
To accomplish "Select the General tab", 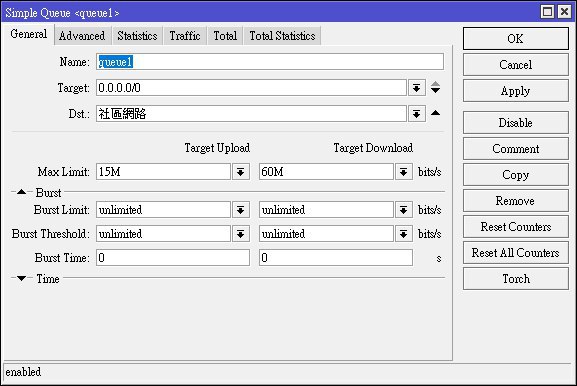I will coord(28,34).
